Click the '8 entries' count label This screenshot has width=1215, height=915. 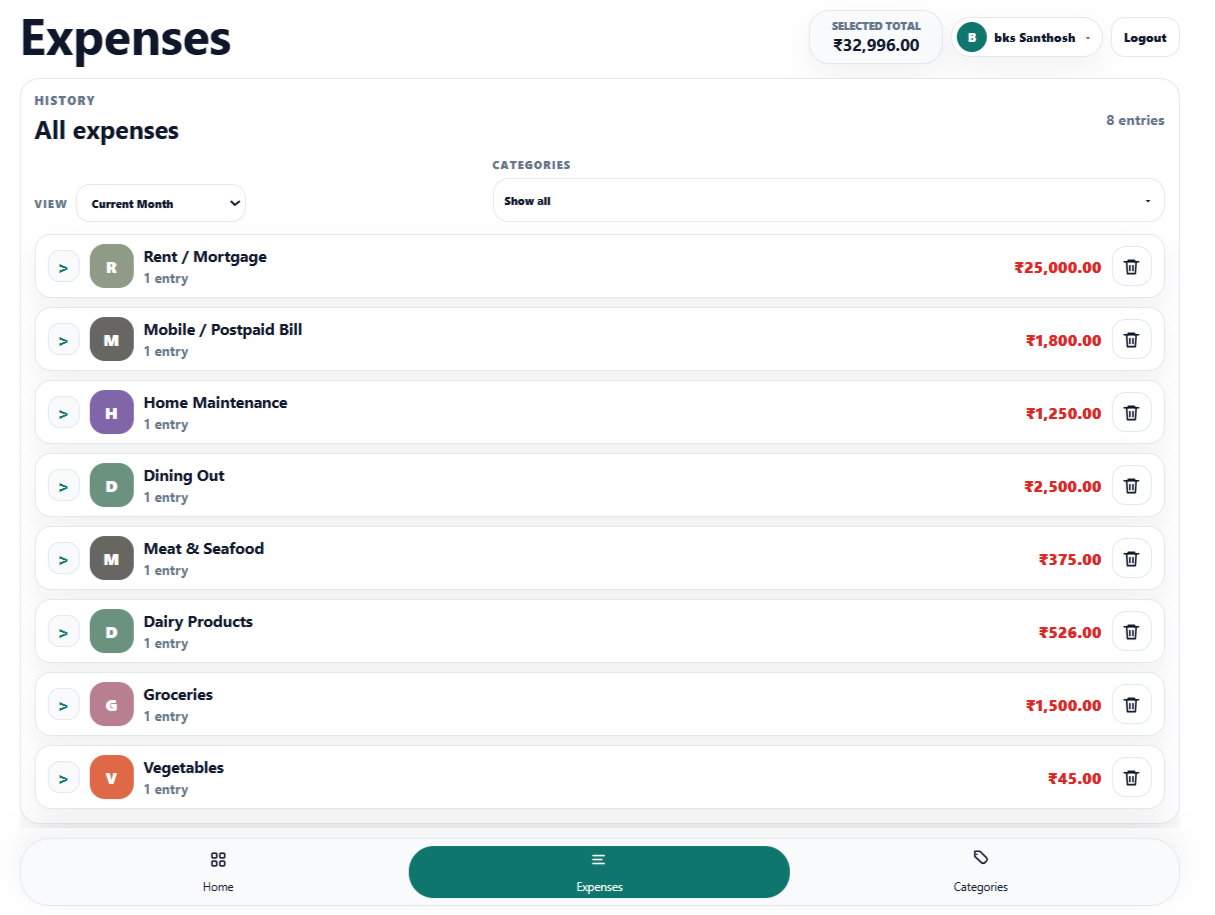tap(1135, 120)
